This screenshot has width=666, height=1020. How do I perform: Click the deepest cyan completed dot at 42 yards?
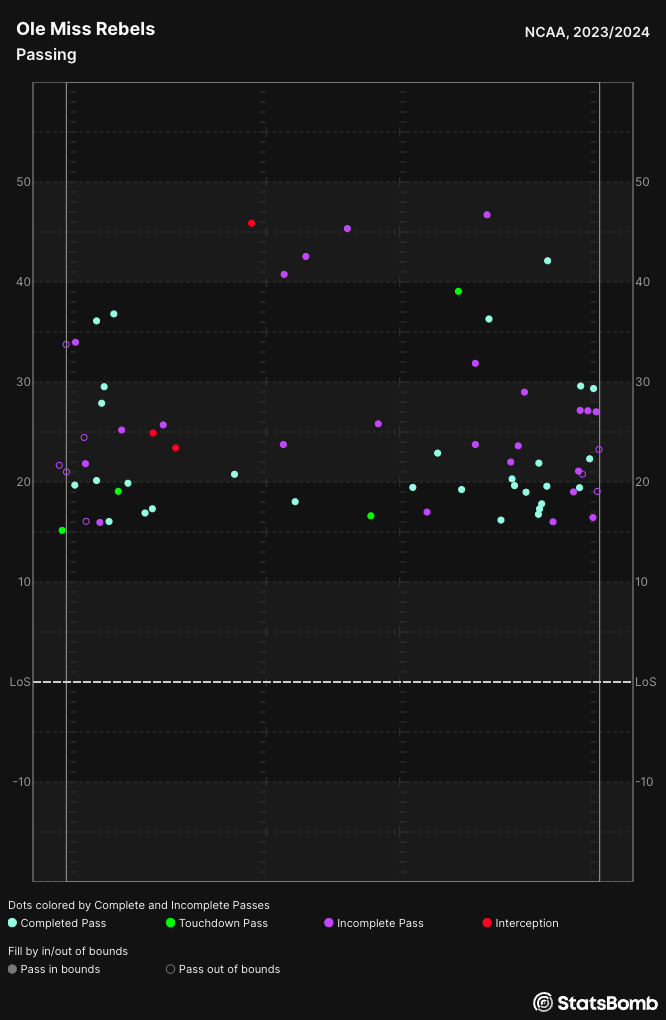point(548,261)
